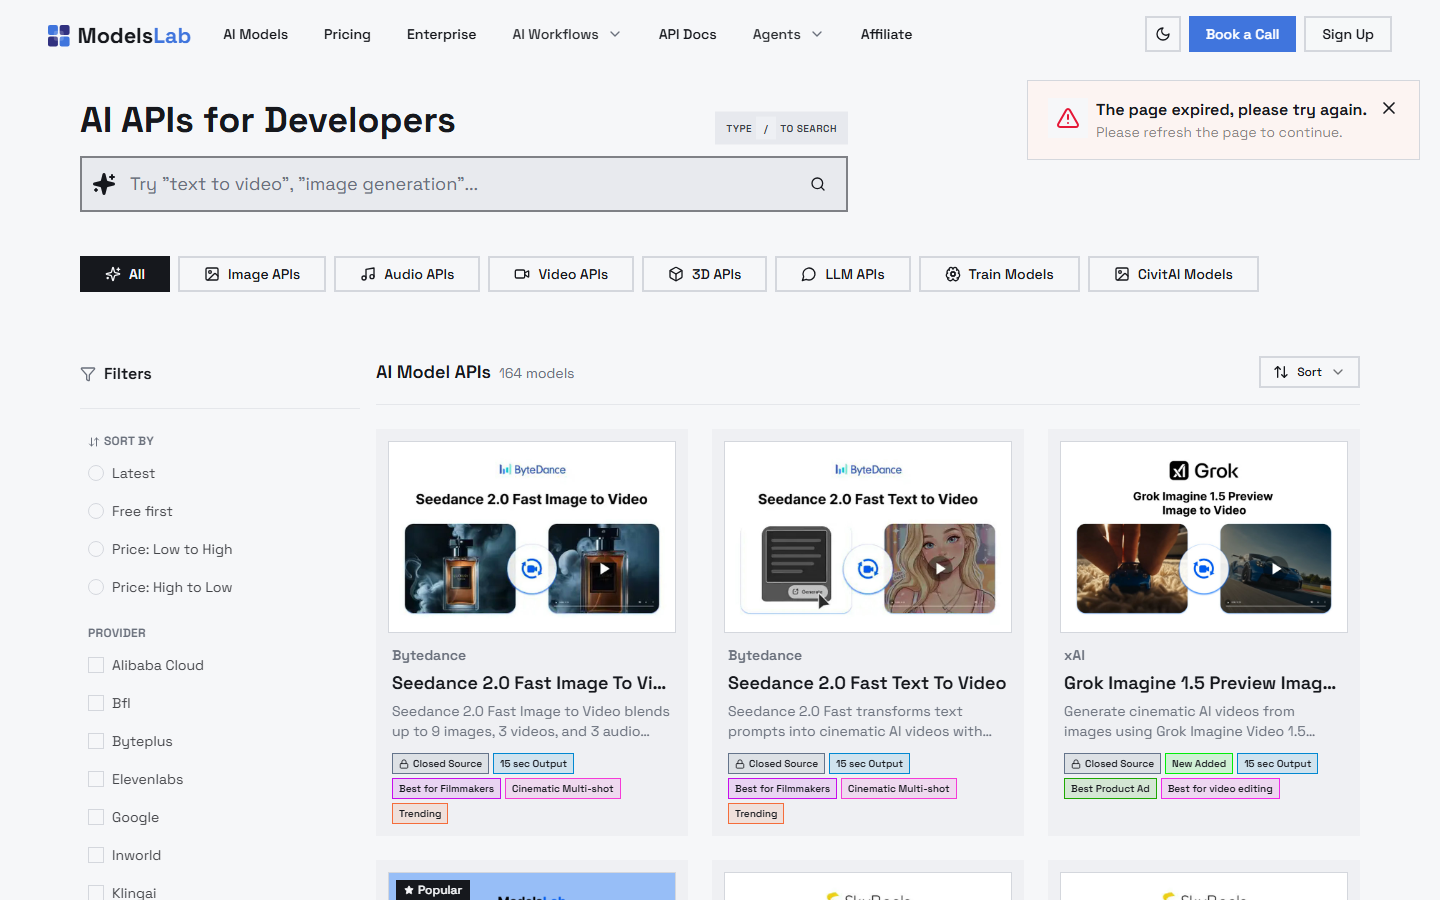Enable the Inworld provider filter
Viewport: 1440px width, 900px height.
click(x=96, y=855)
